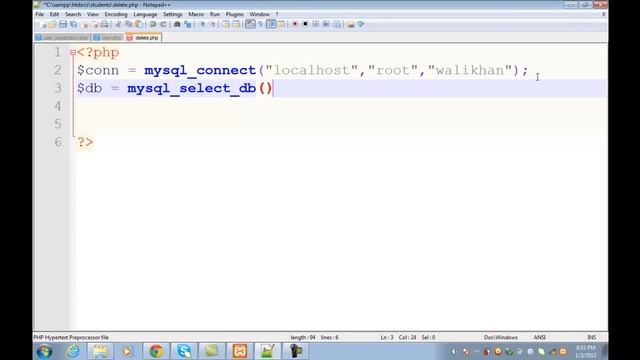Image resolution: width=640 pixels, height=360 pixels.
Task: Click line number 1 in margin
Action: click(58, 52)
